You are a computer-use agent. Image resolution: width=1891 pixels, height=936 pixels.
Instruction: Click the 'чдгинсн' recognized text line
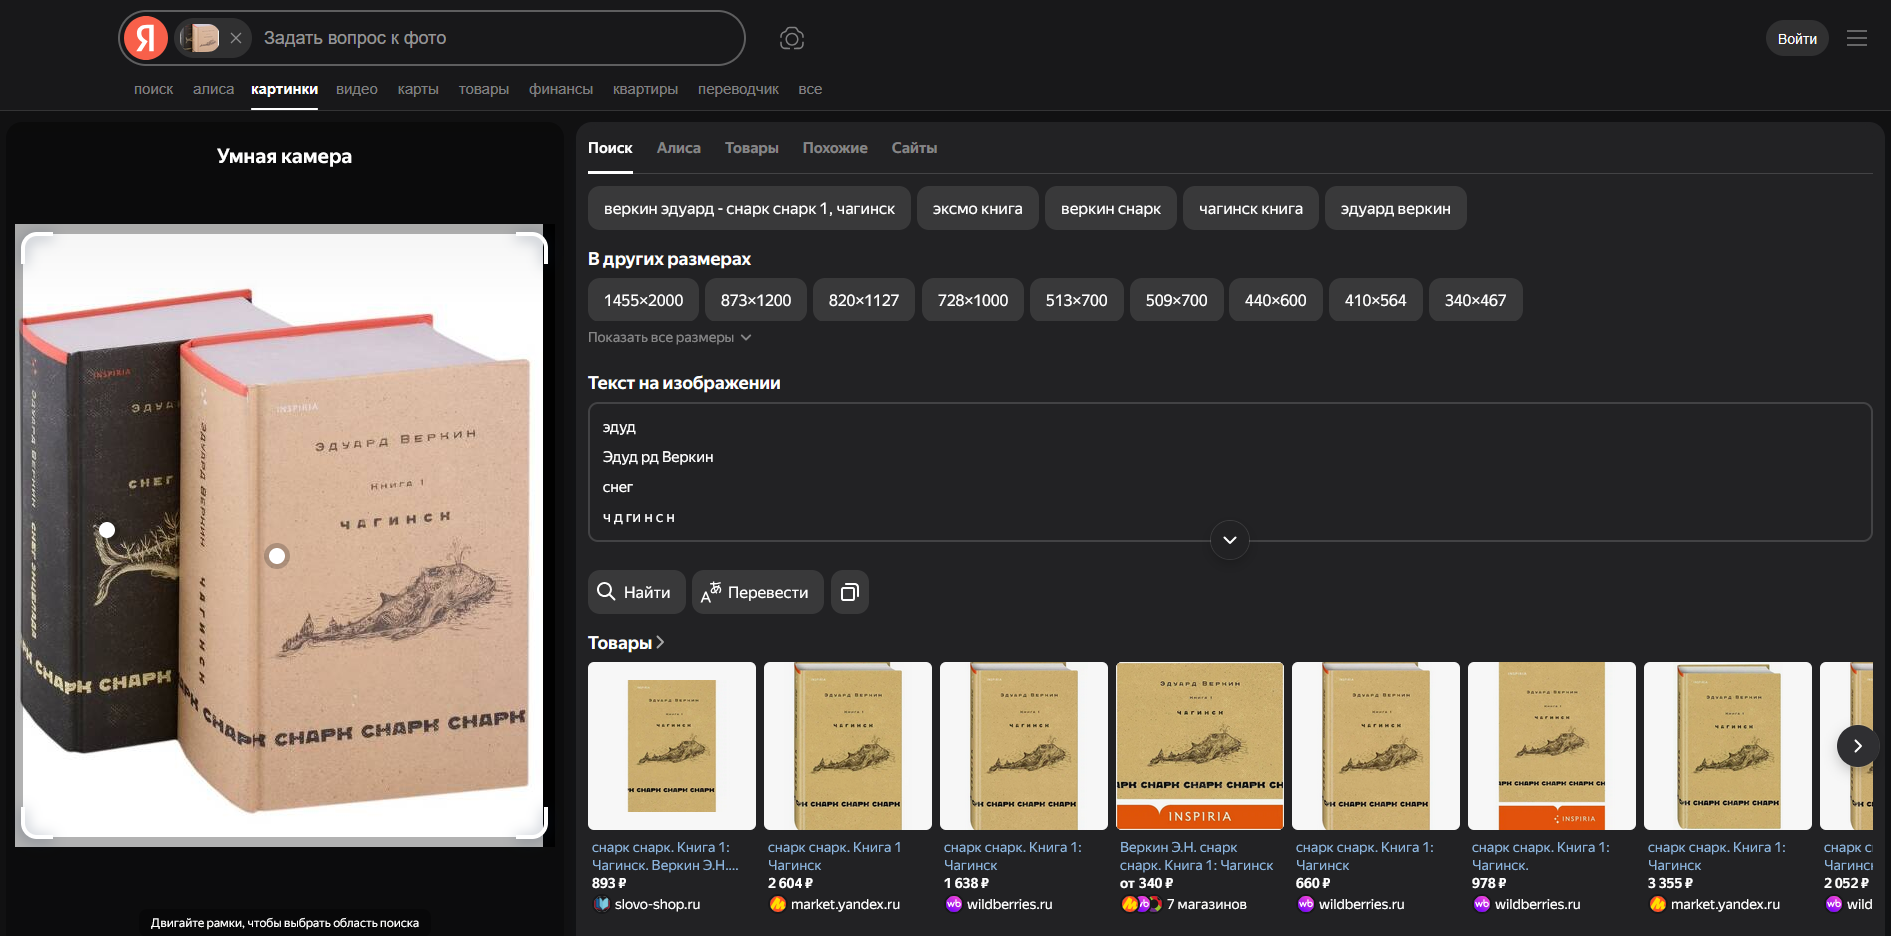(x=639, y=517)
